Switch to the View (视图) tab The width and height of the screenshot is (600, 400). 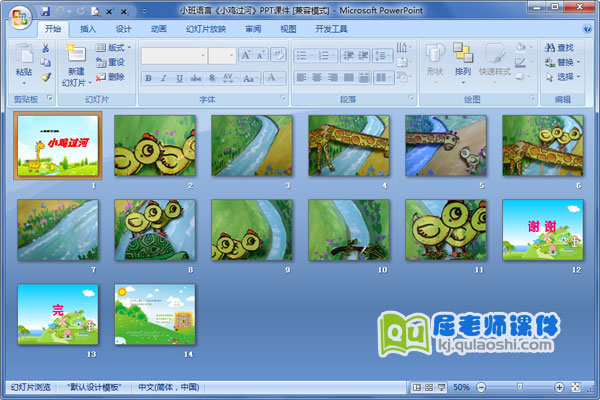tap(288, 29)
